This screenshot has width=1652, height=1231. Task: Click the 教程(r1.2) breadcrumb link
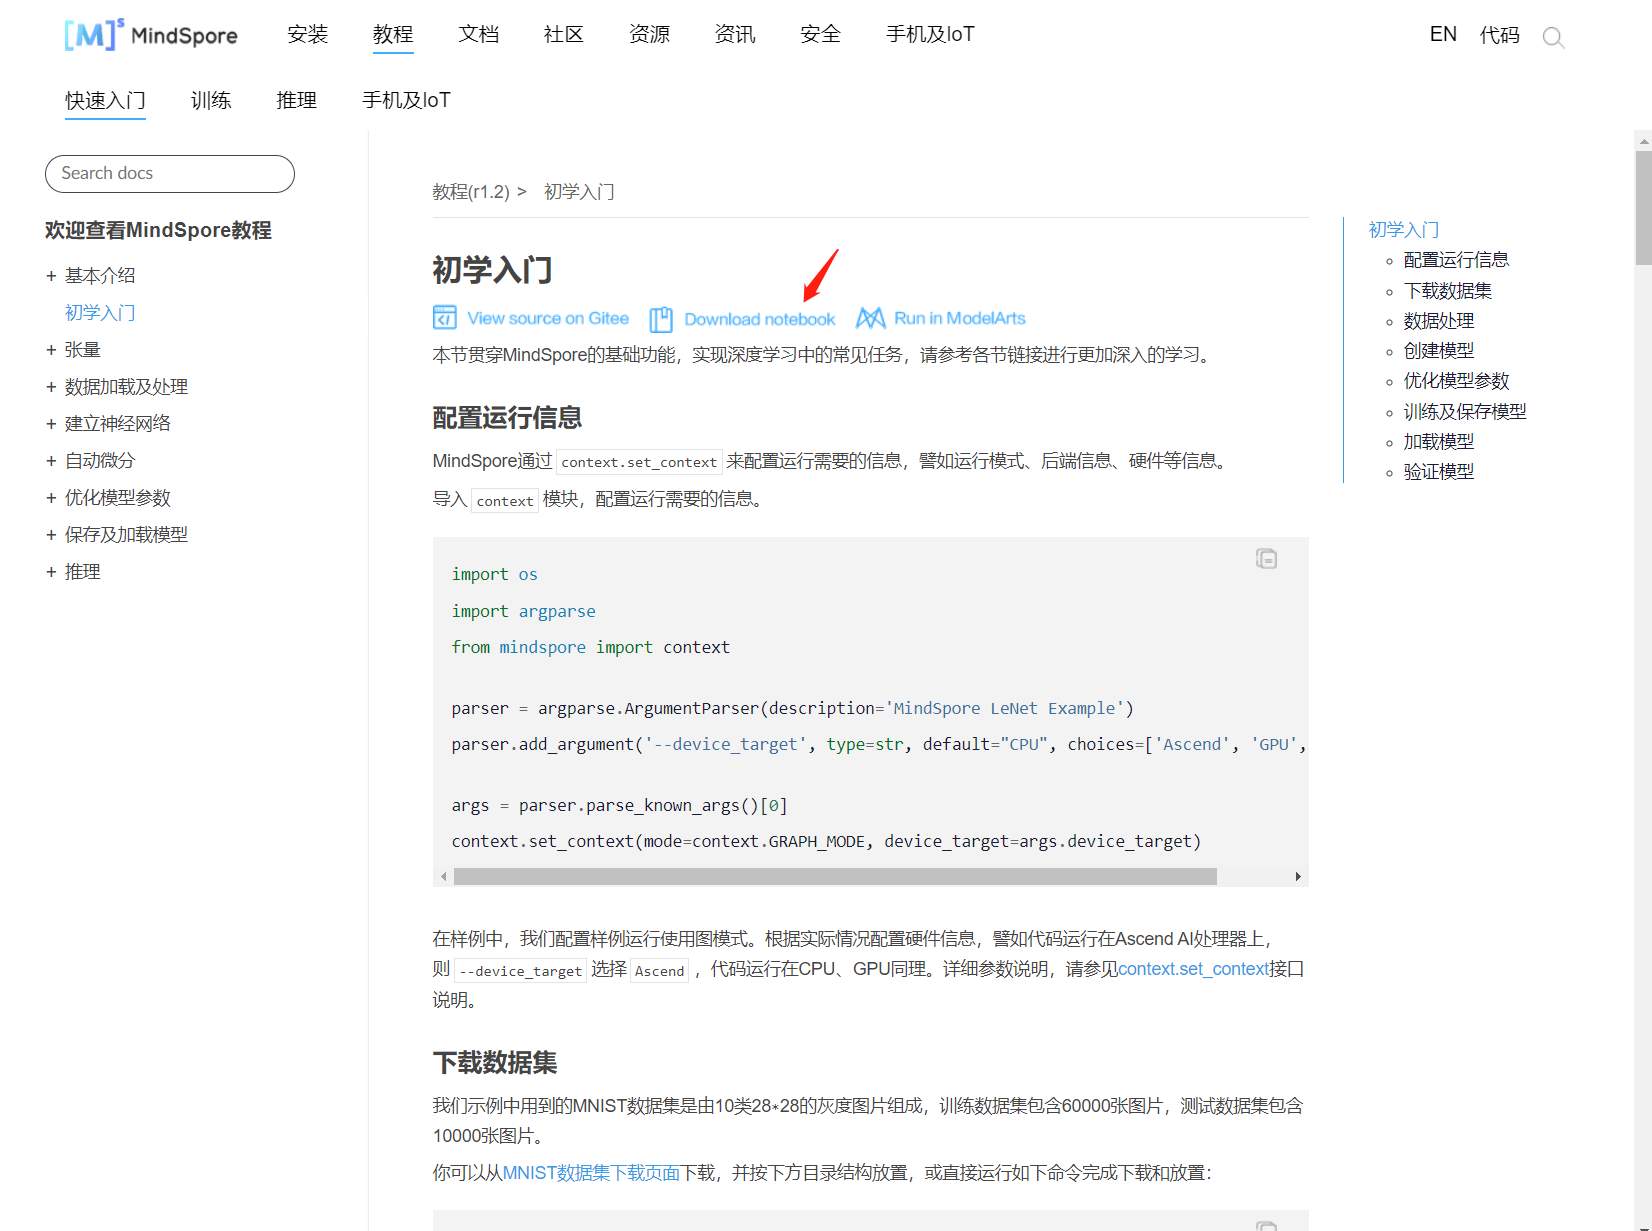[471, 191]
